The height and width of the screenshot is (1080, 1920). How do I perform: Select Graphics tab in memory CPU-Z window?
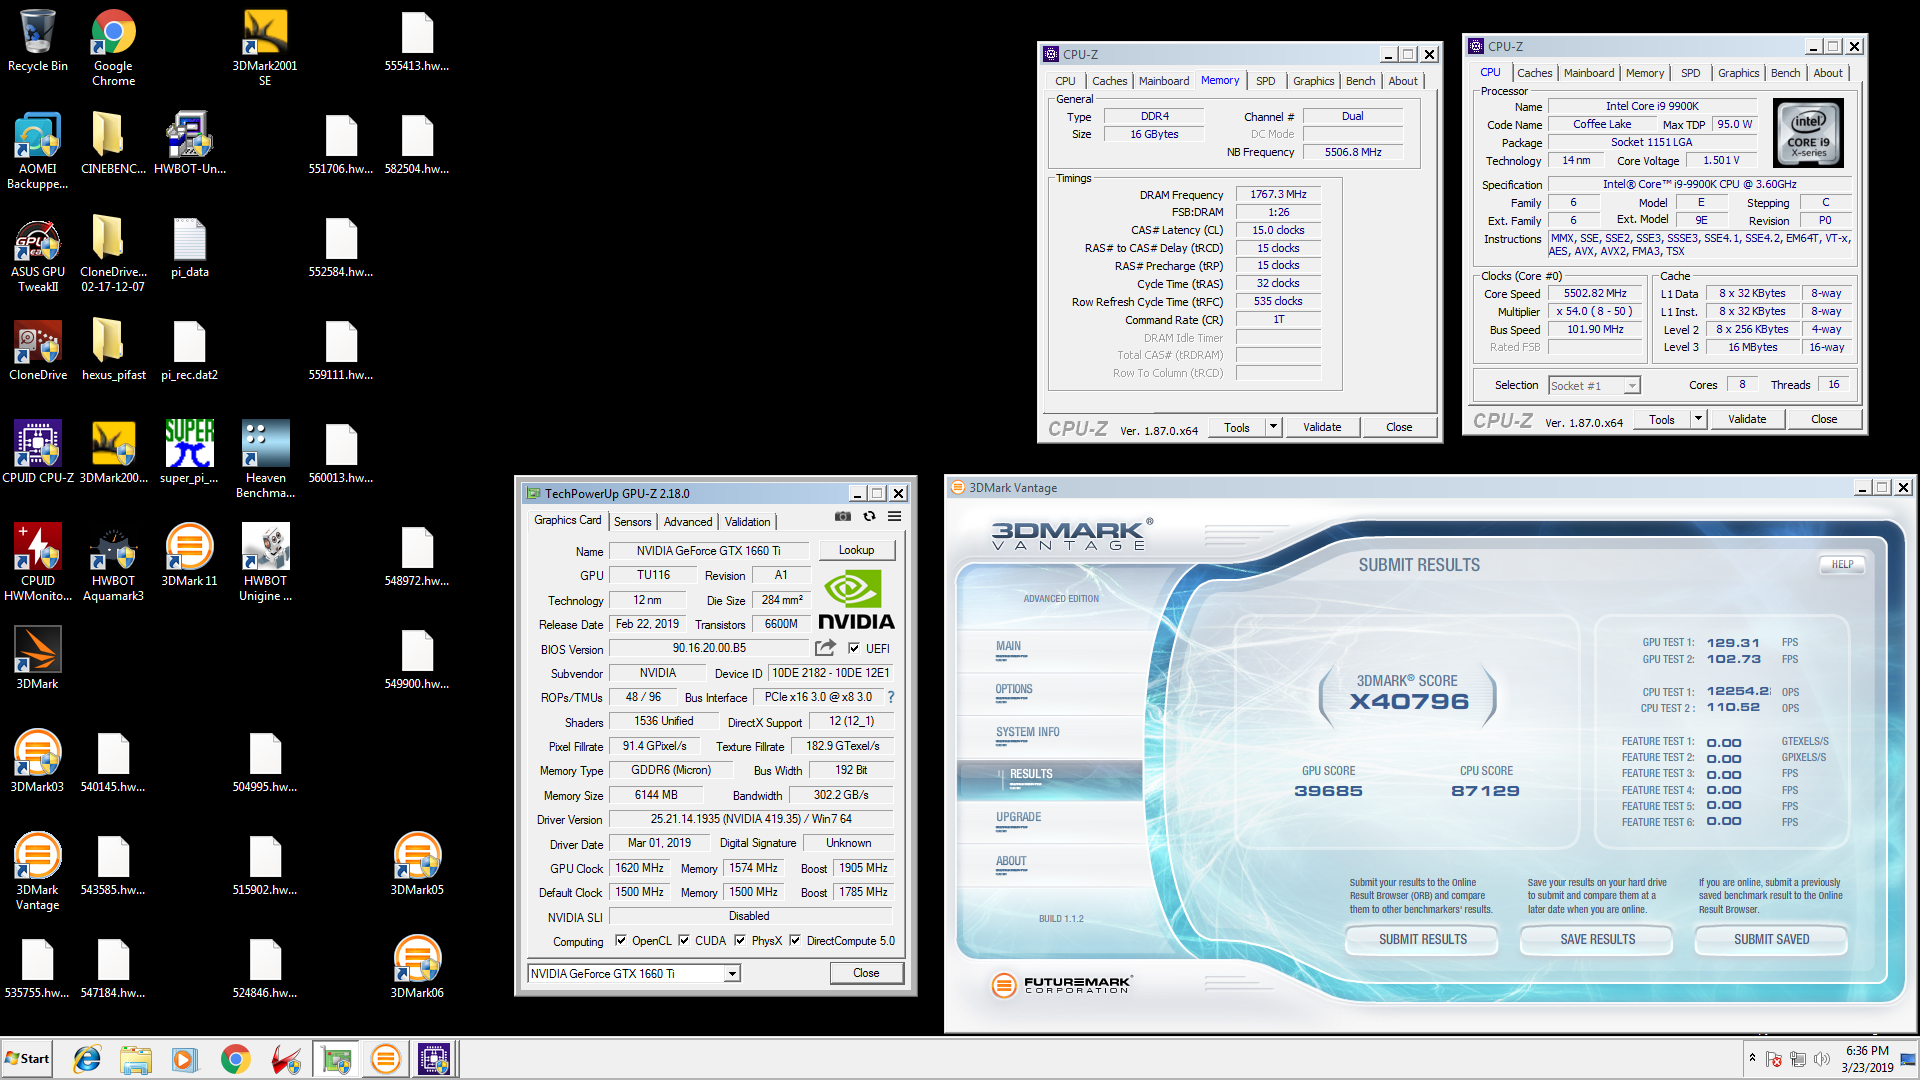(1313, 82)
